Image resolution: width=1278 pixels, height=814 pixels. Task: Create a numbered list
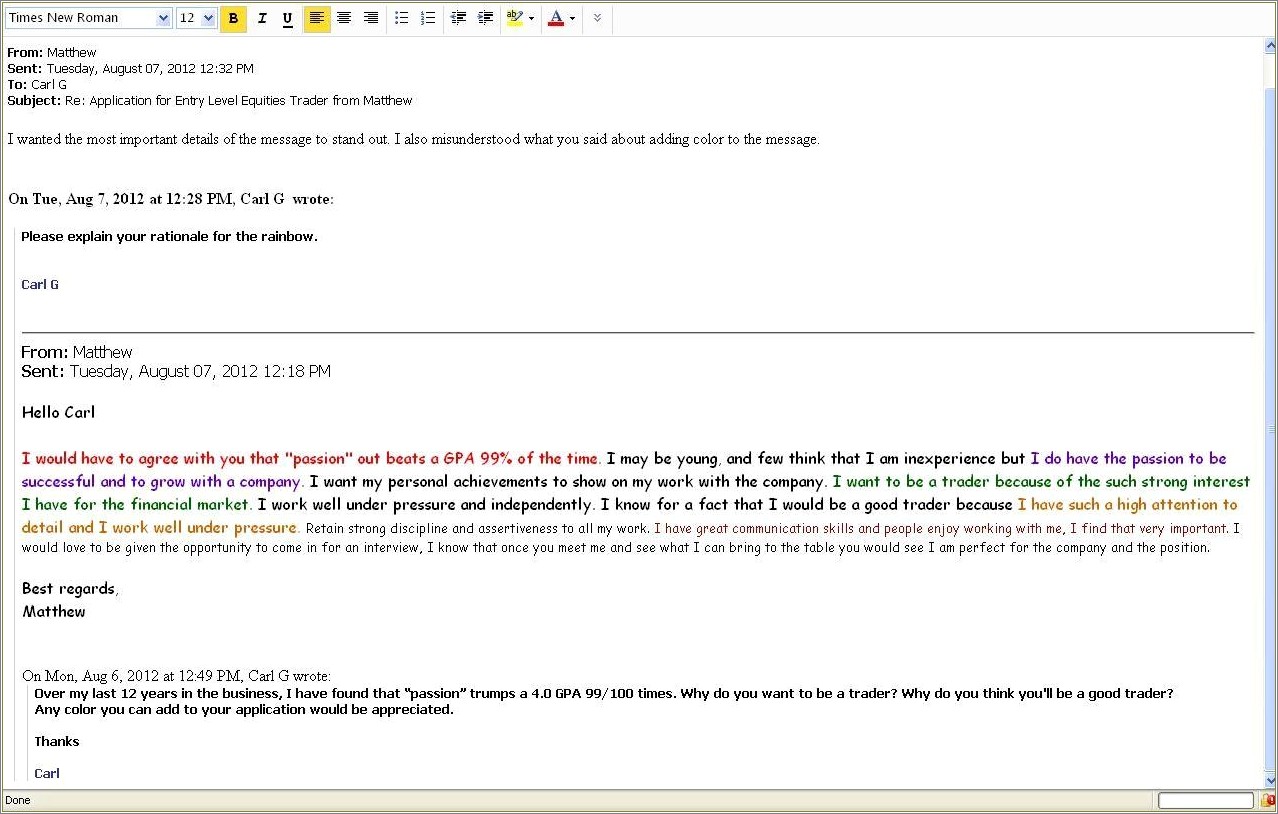(427, 18)
